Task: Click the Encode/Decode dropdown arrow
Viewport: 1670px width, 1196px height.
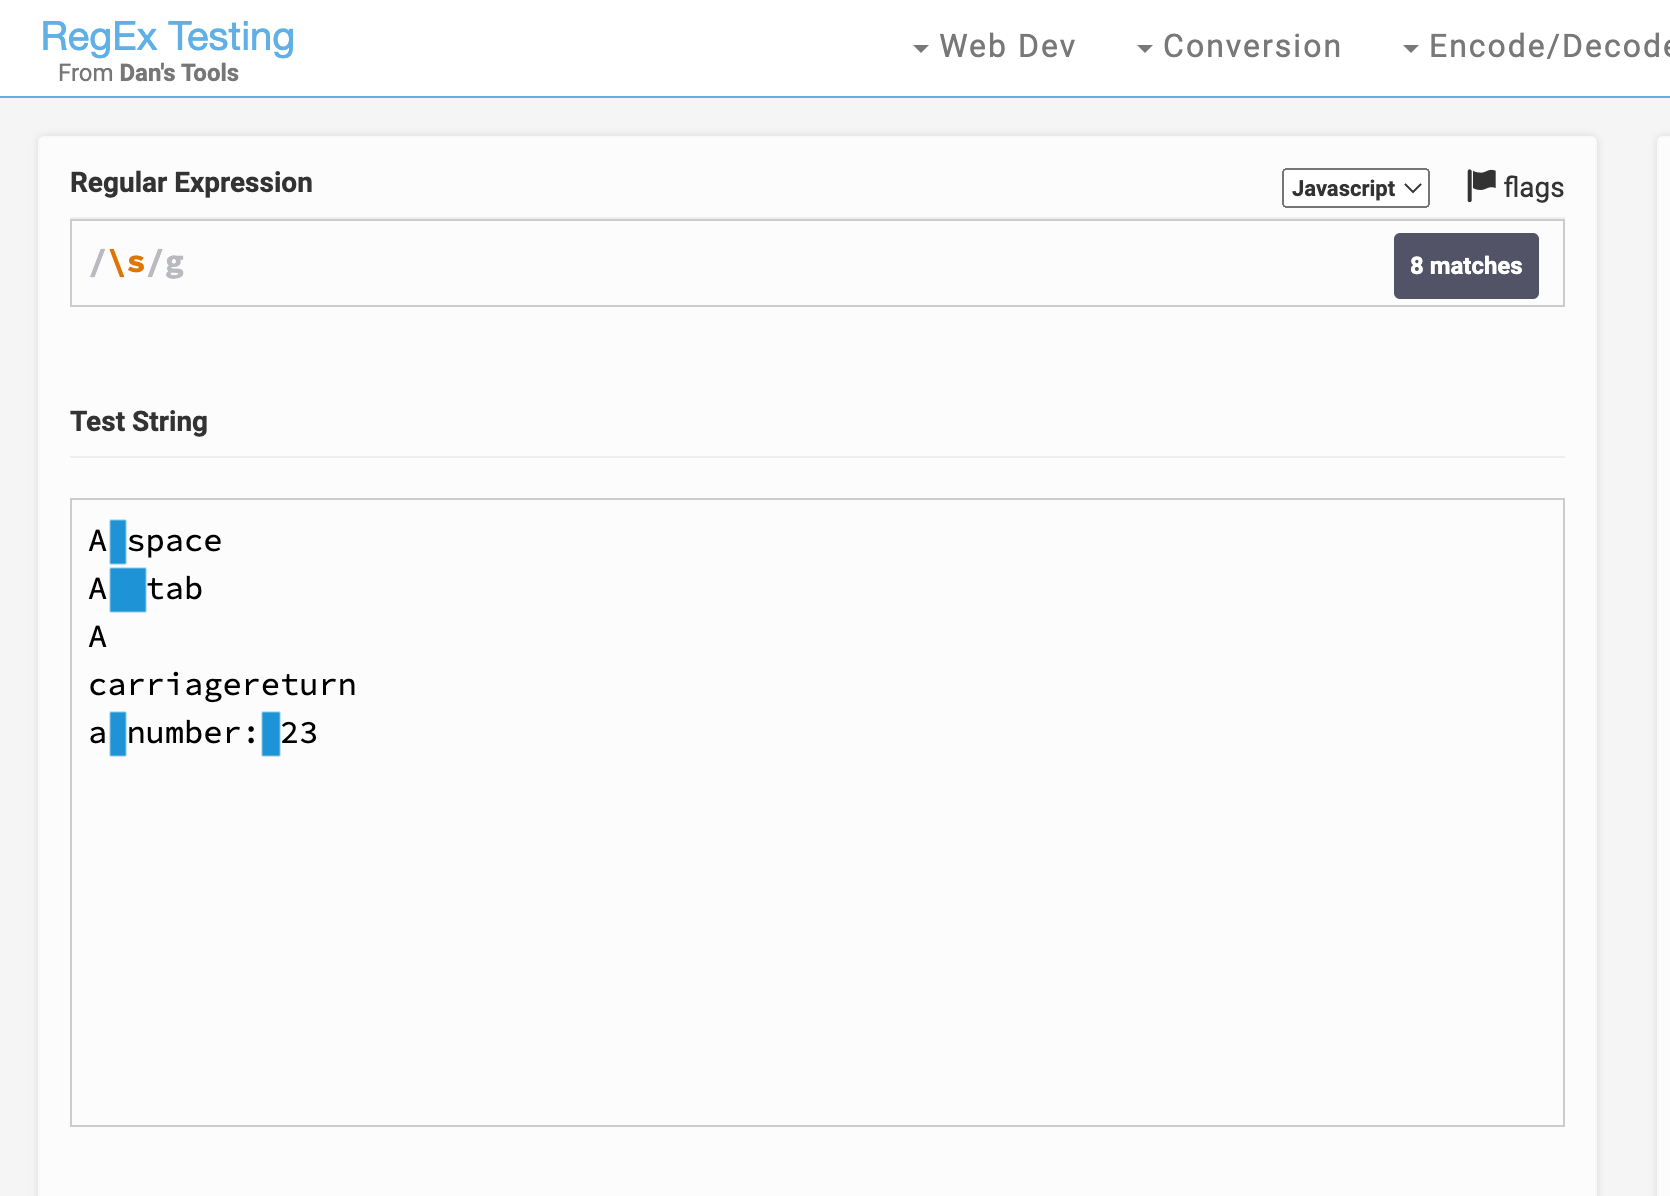Action: point(1411,48)
